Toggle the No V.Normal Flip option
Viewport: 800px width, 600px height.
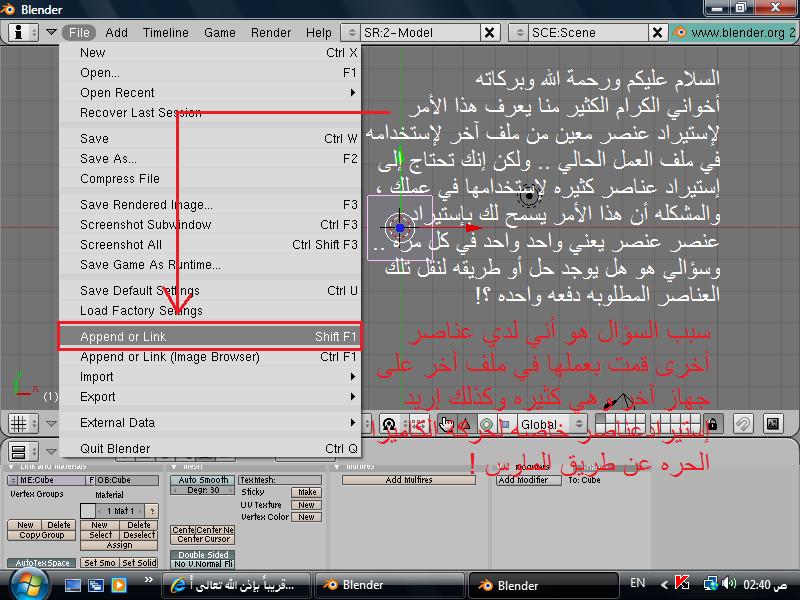pyautogui.click(x=203, y=564)
